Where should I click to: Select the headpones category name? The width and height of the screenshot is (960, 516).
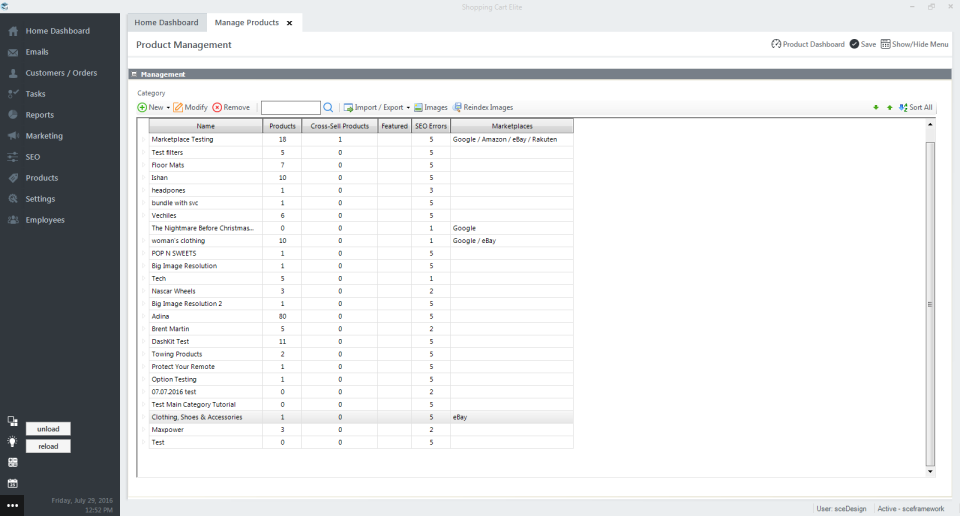click(x=168, y=190)
